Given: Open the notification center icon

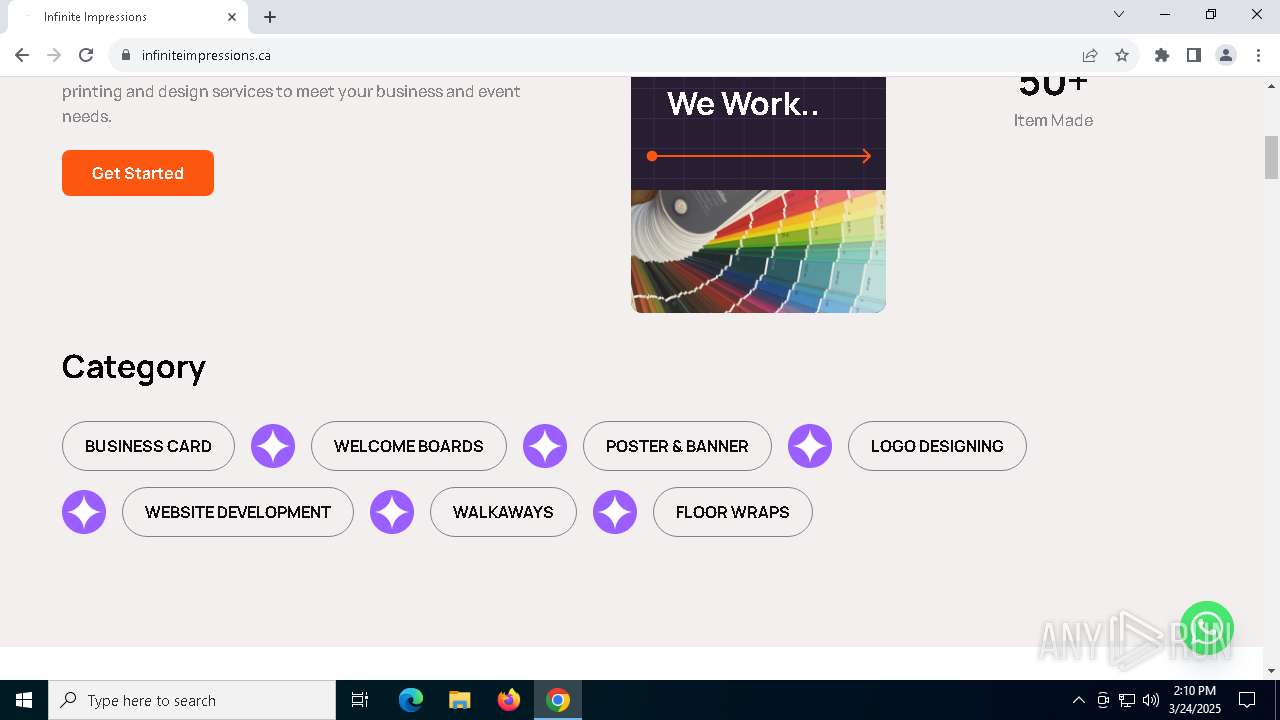Looking at the screenshot, I should point(1247,700).
